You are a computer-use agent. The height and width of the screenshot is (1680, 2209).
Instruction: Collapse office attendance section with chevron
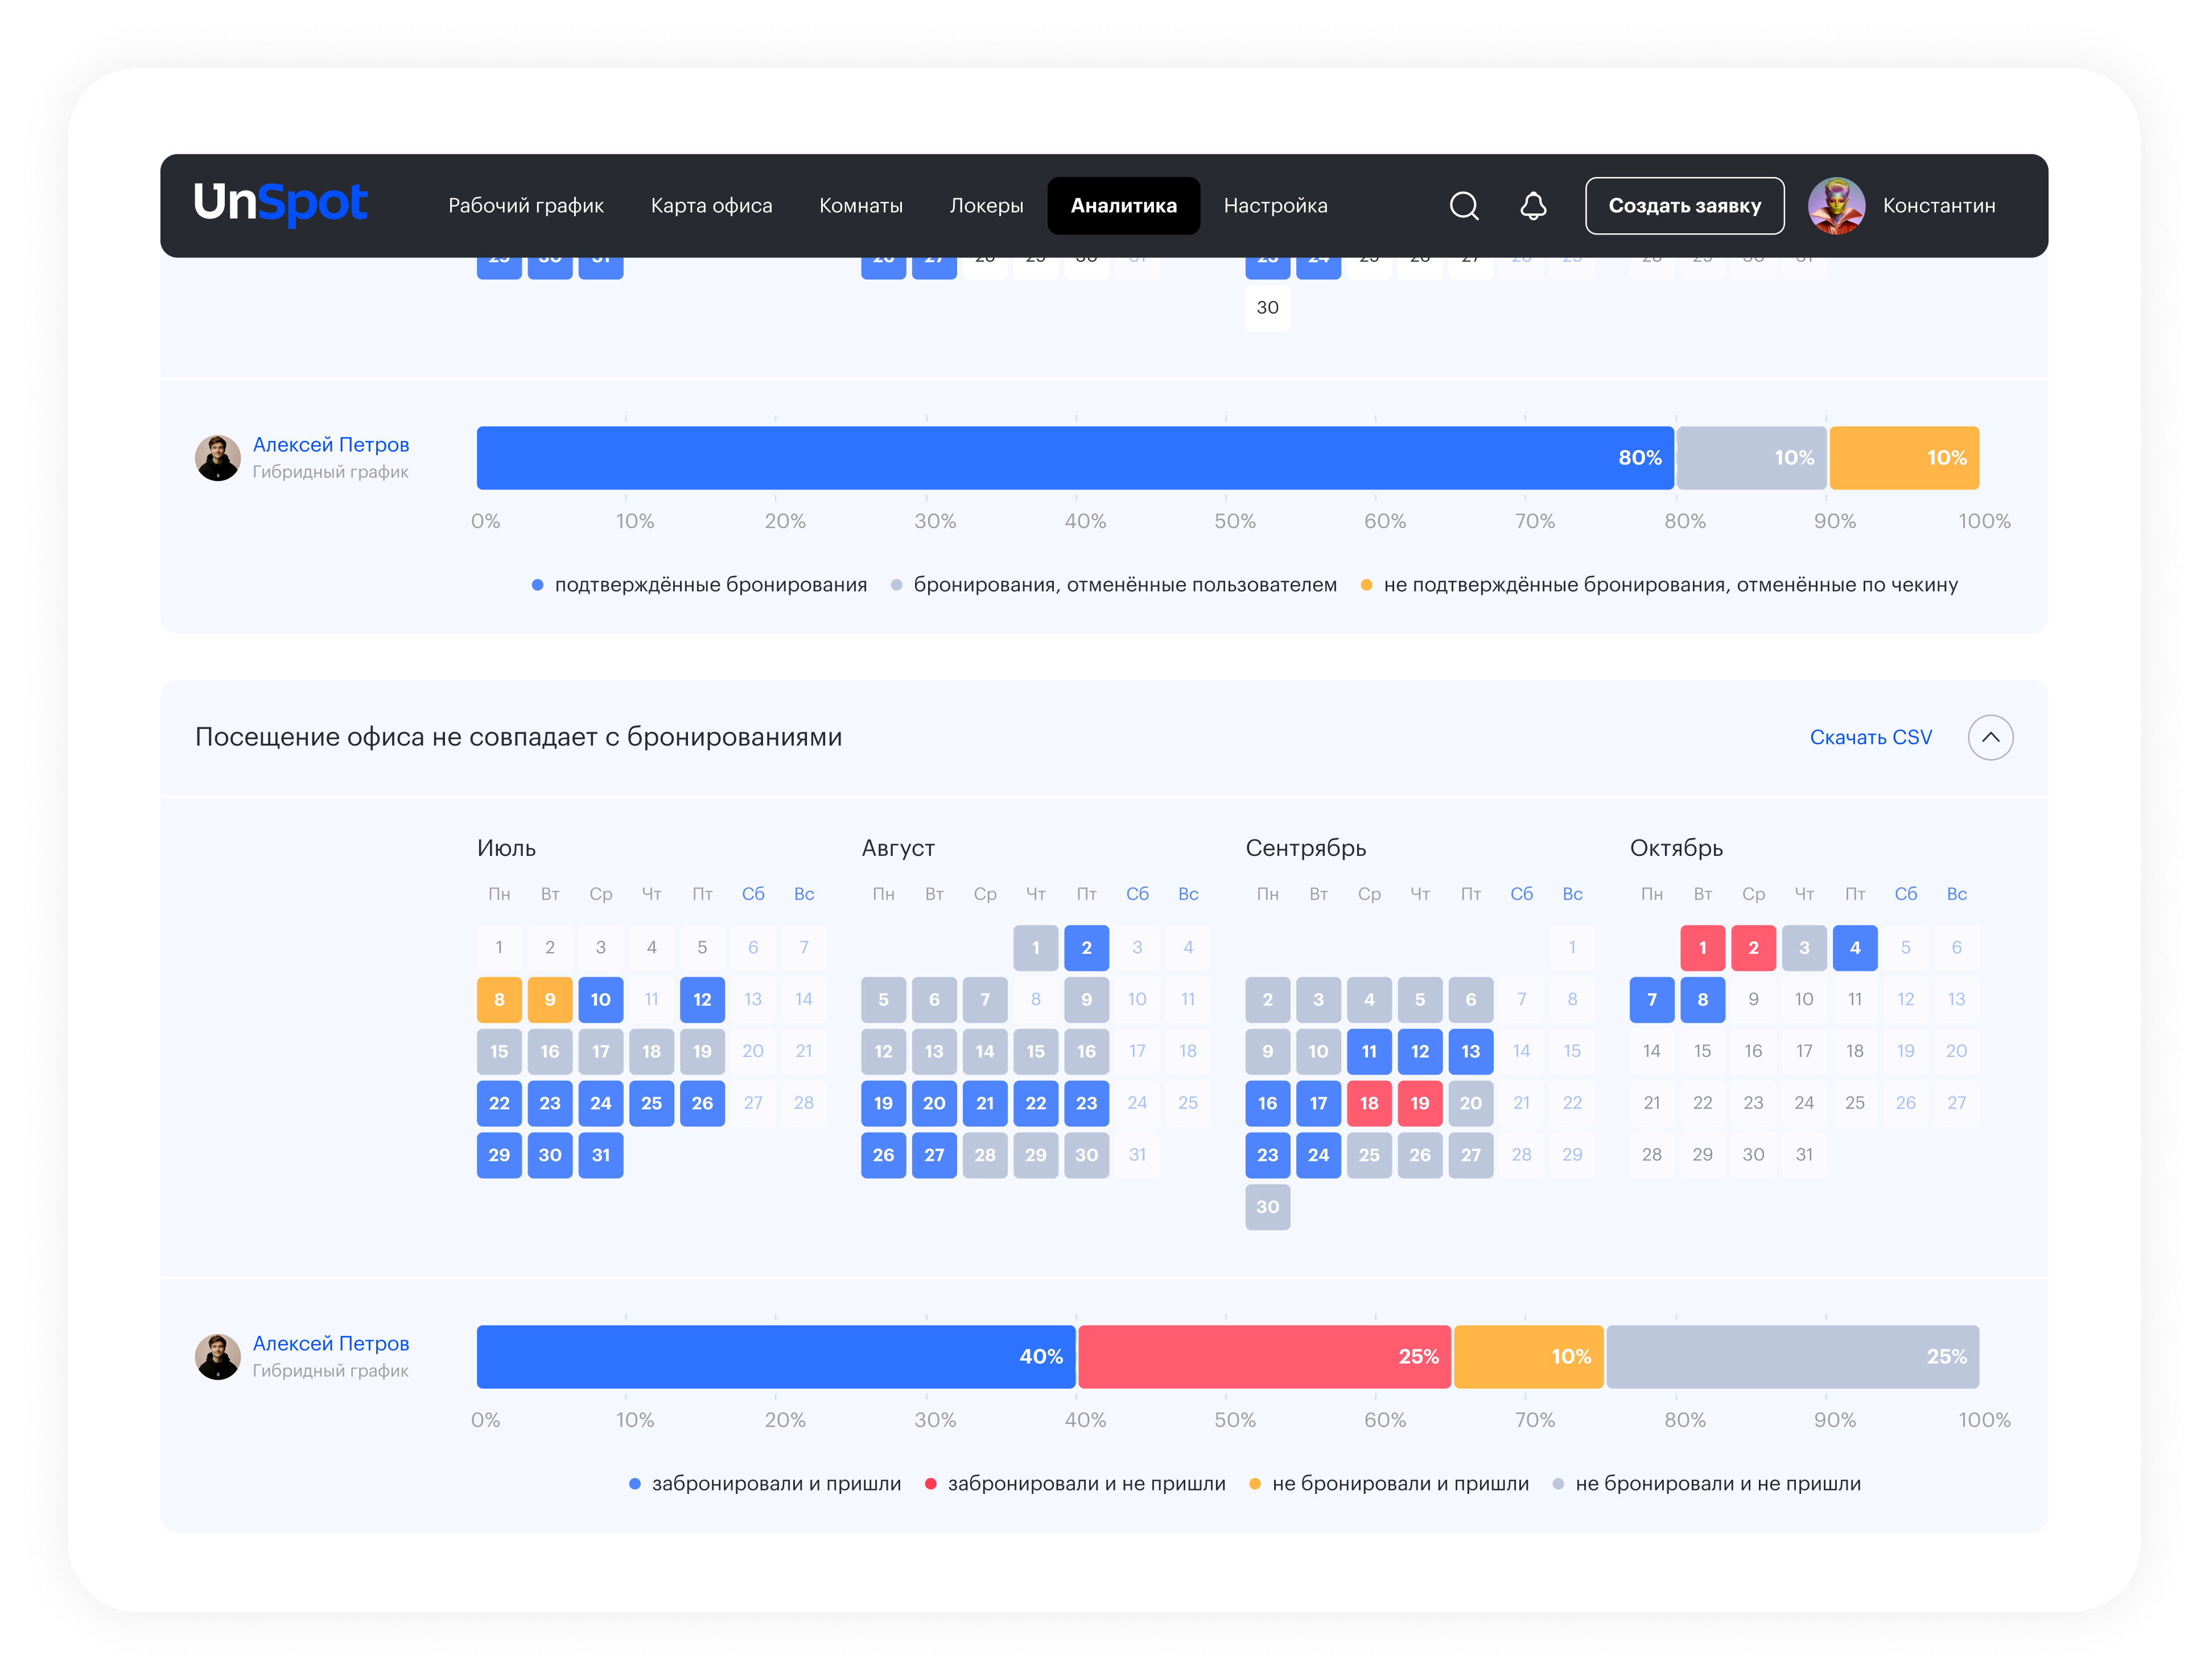click(1990, 738)
